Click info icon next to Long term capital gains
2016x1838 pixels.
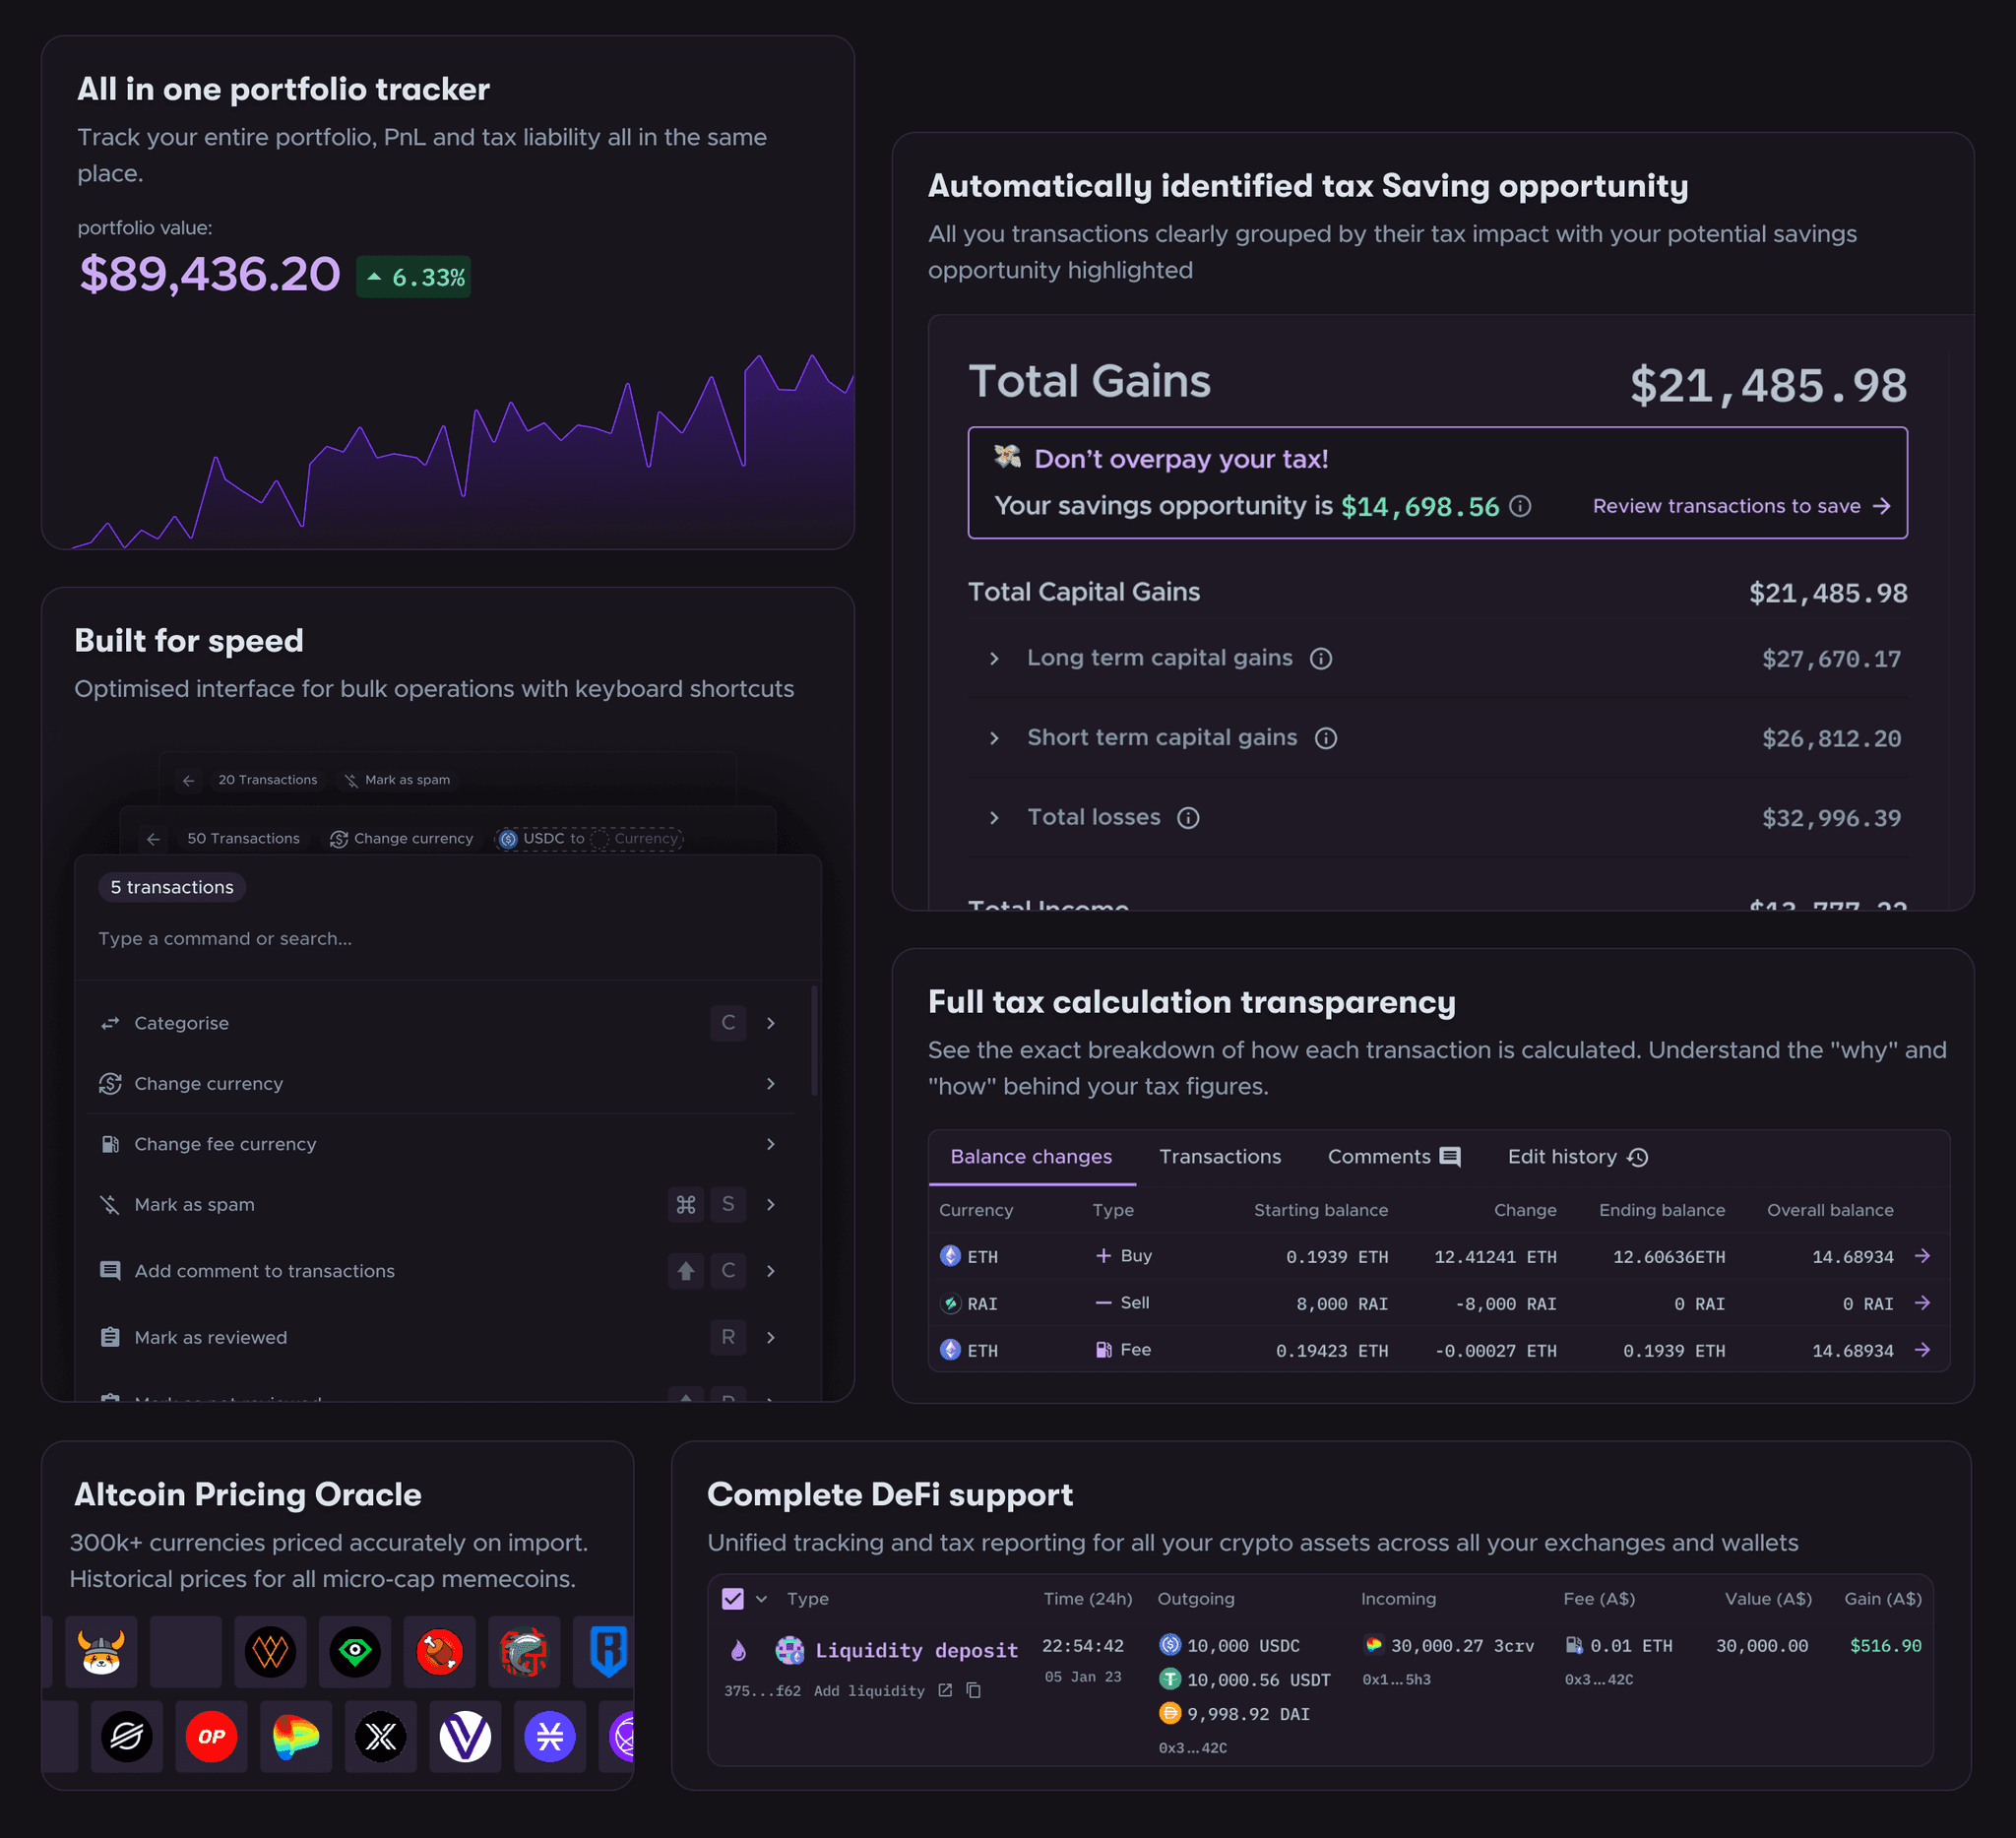[1321, 658]
